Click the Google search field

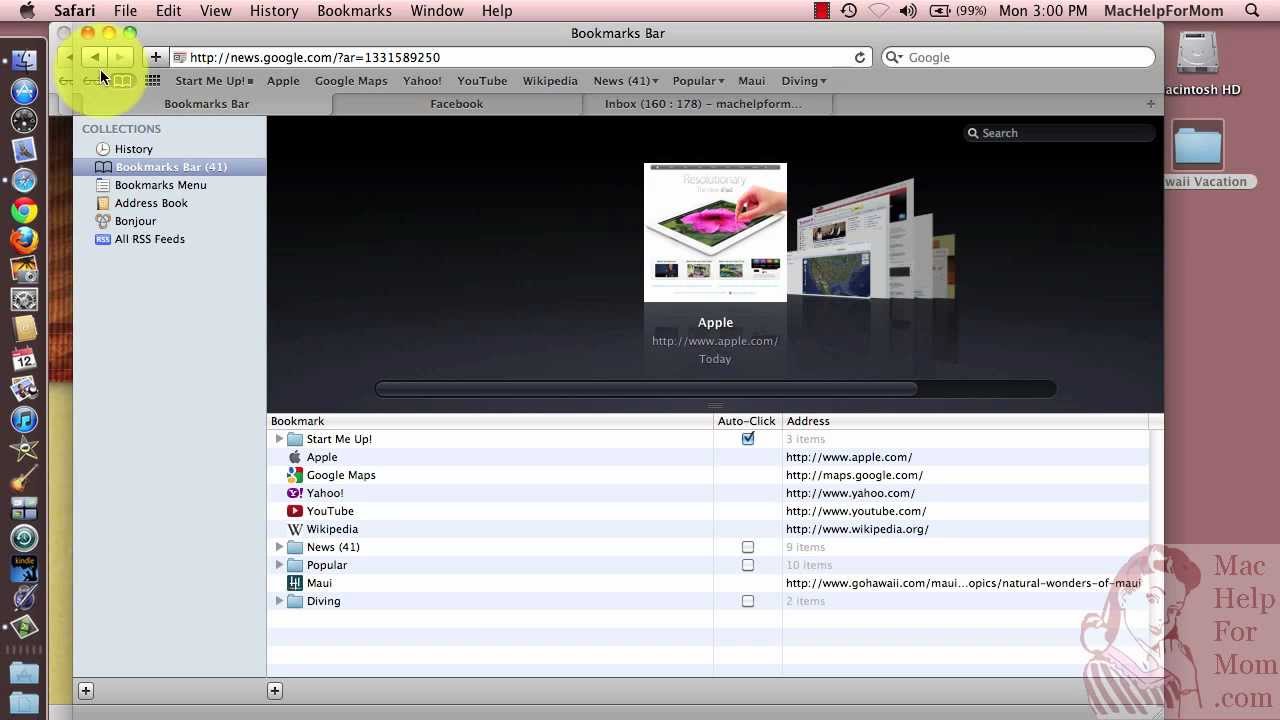pyautogui.click(x=1018, y=57)
